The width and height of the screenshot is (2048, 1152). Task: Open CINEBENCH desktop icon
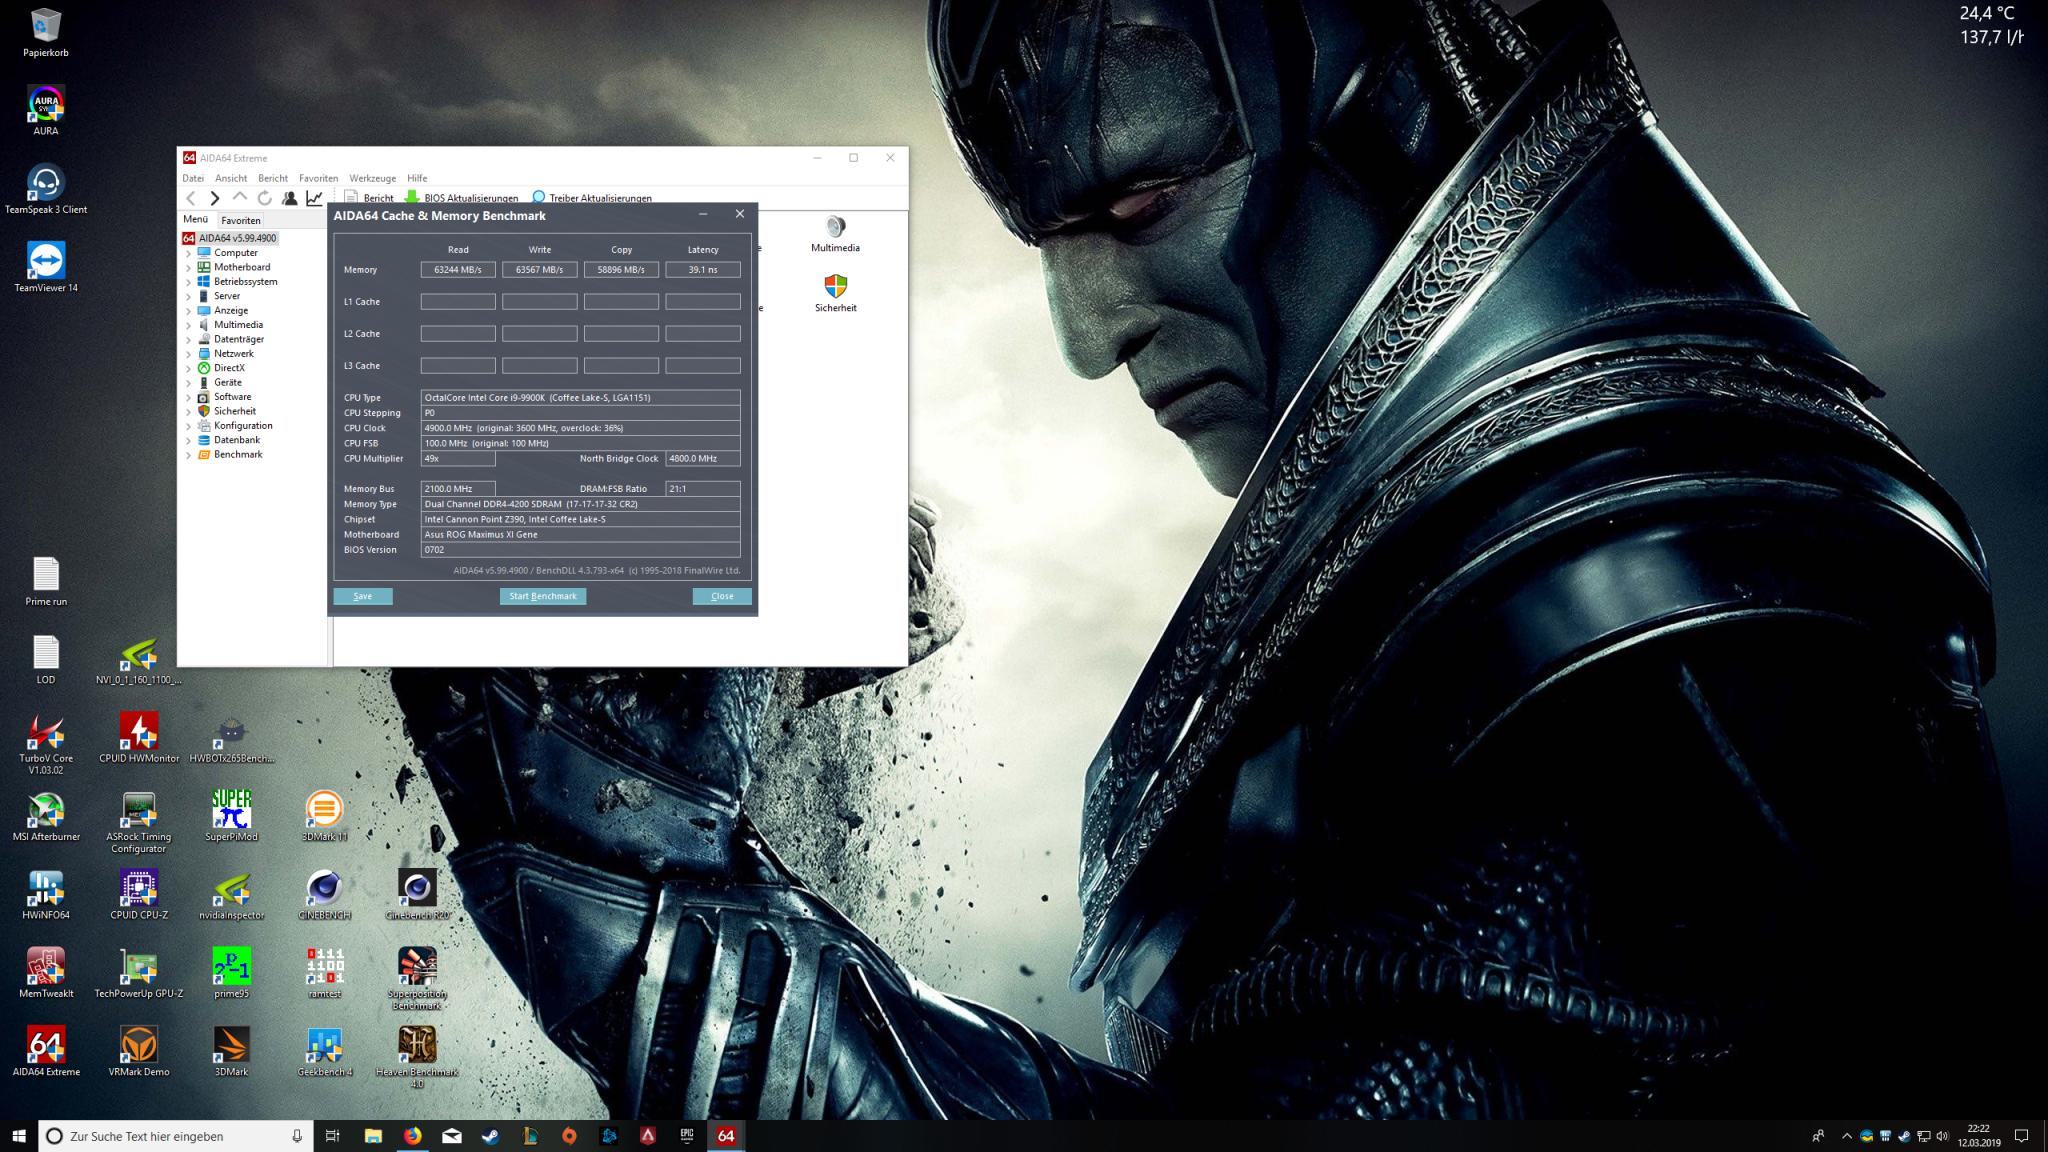click(324, 894)
